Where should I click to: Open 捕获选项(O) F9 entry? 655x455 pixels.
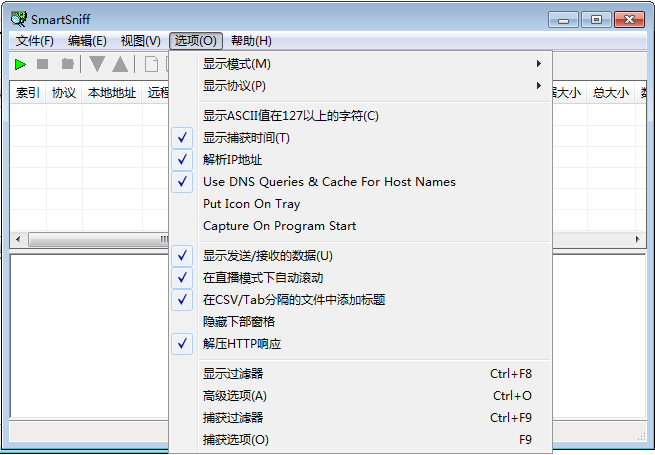361,440
